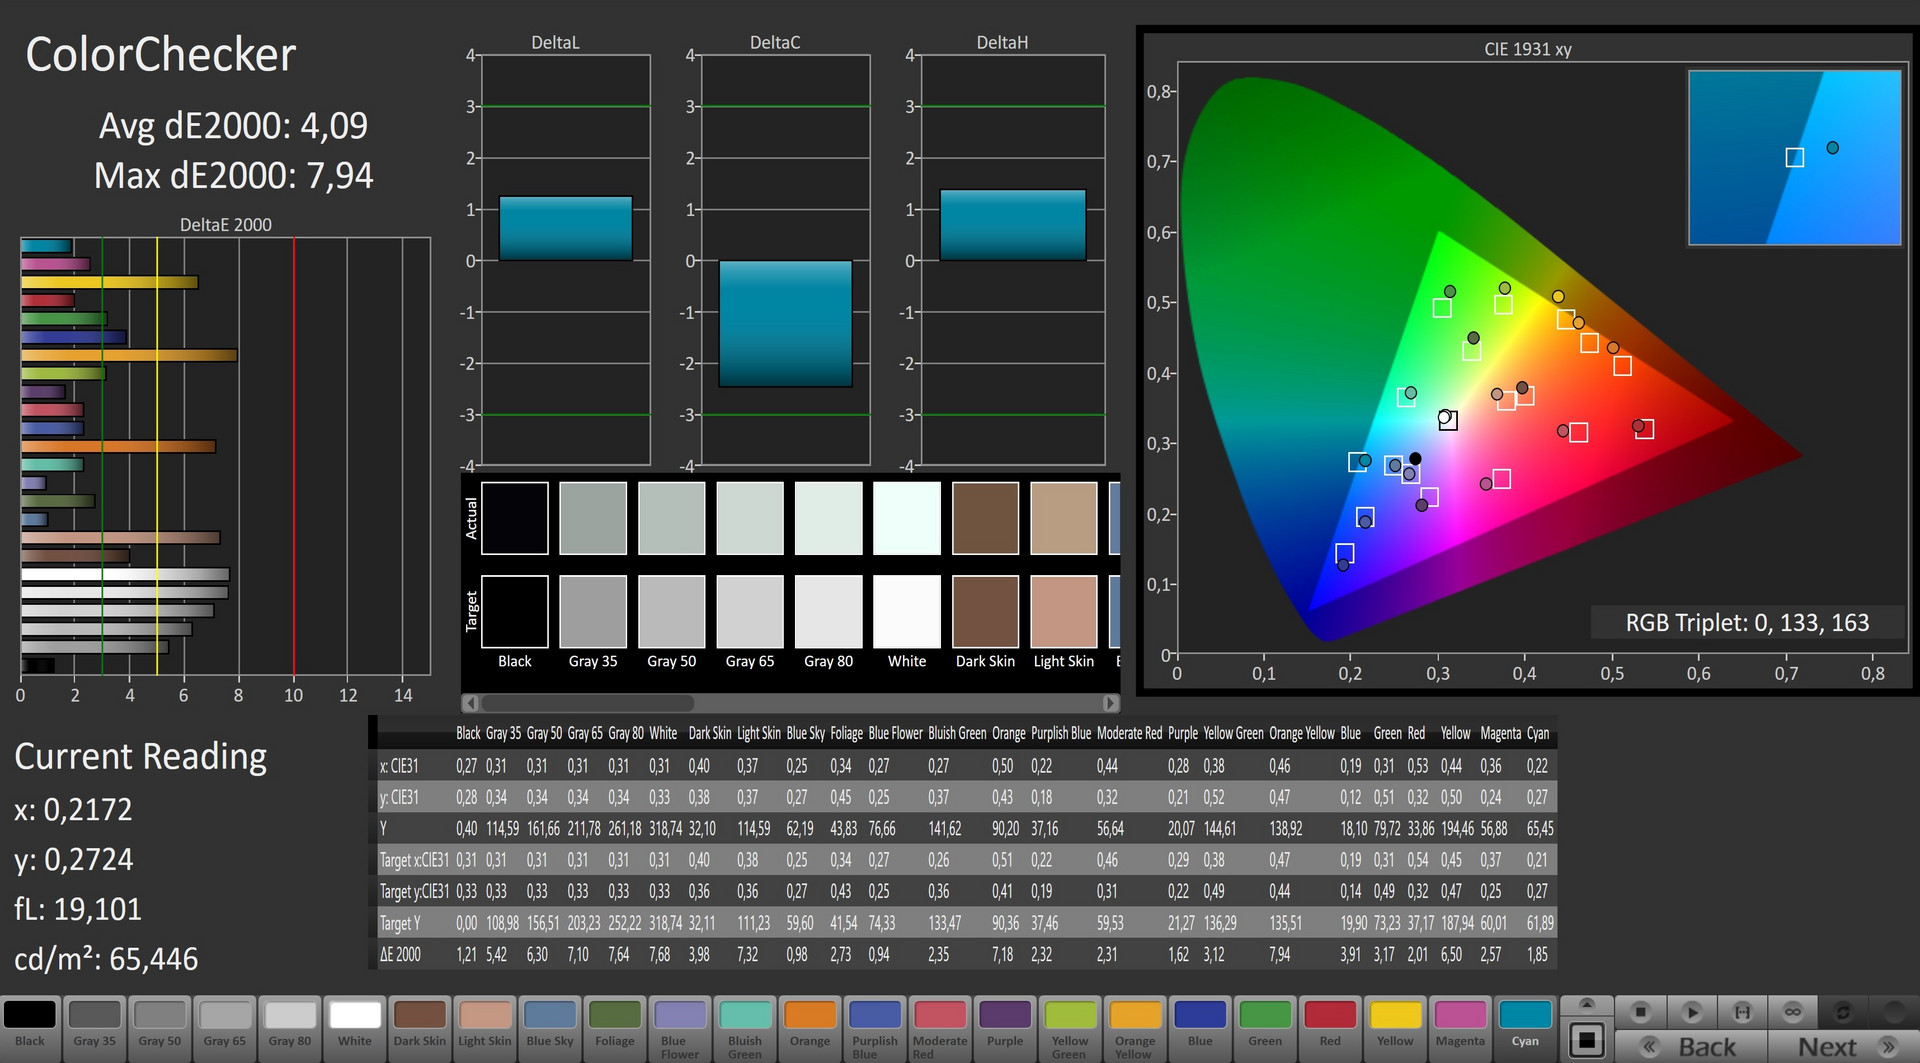
Task: Select the Gray 35 patch button
Action: pyautogui.click(x=95, y=1028)
